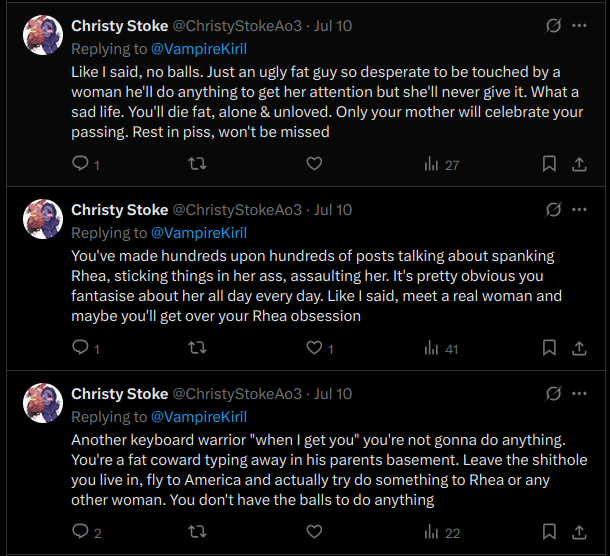610x556 pixels.
Task: Retweet the third keyboard warrior tweet
Action: tap(197, 533)
